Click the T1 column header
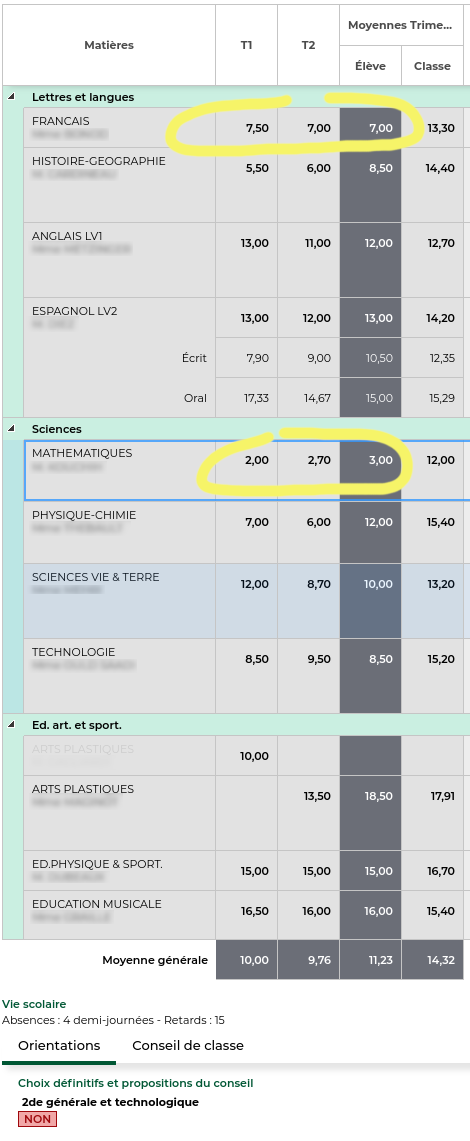 tap(247, 45)
